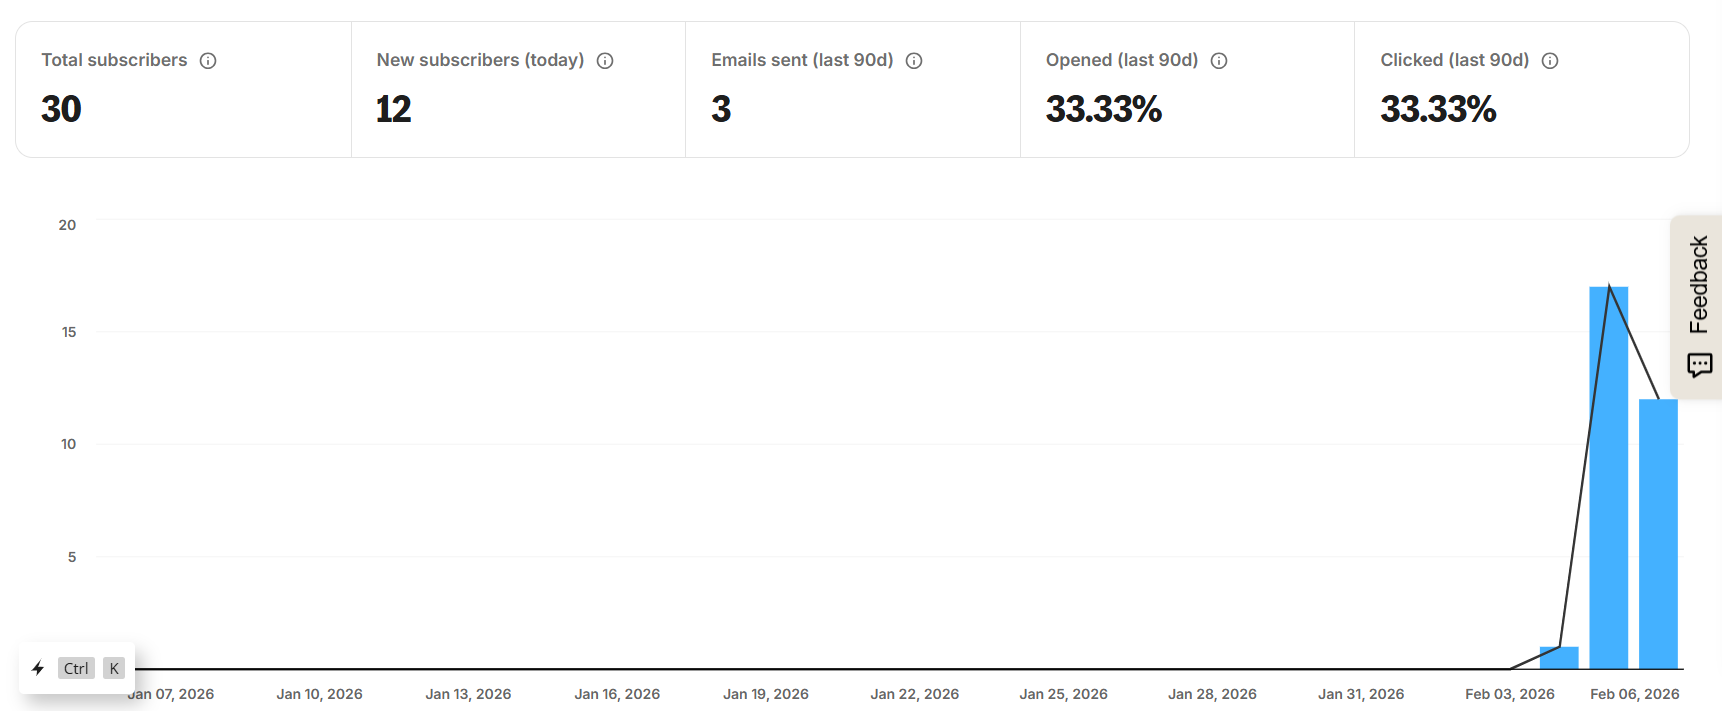Open info tooltip for Emails sent (last 90d)

click(x=914, y=61)
